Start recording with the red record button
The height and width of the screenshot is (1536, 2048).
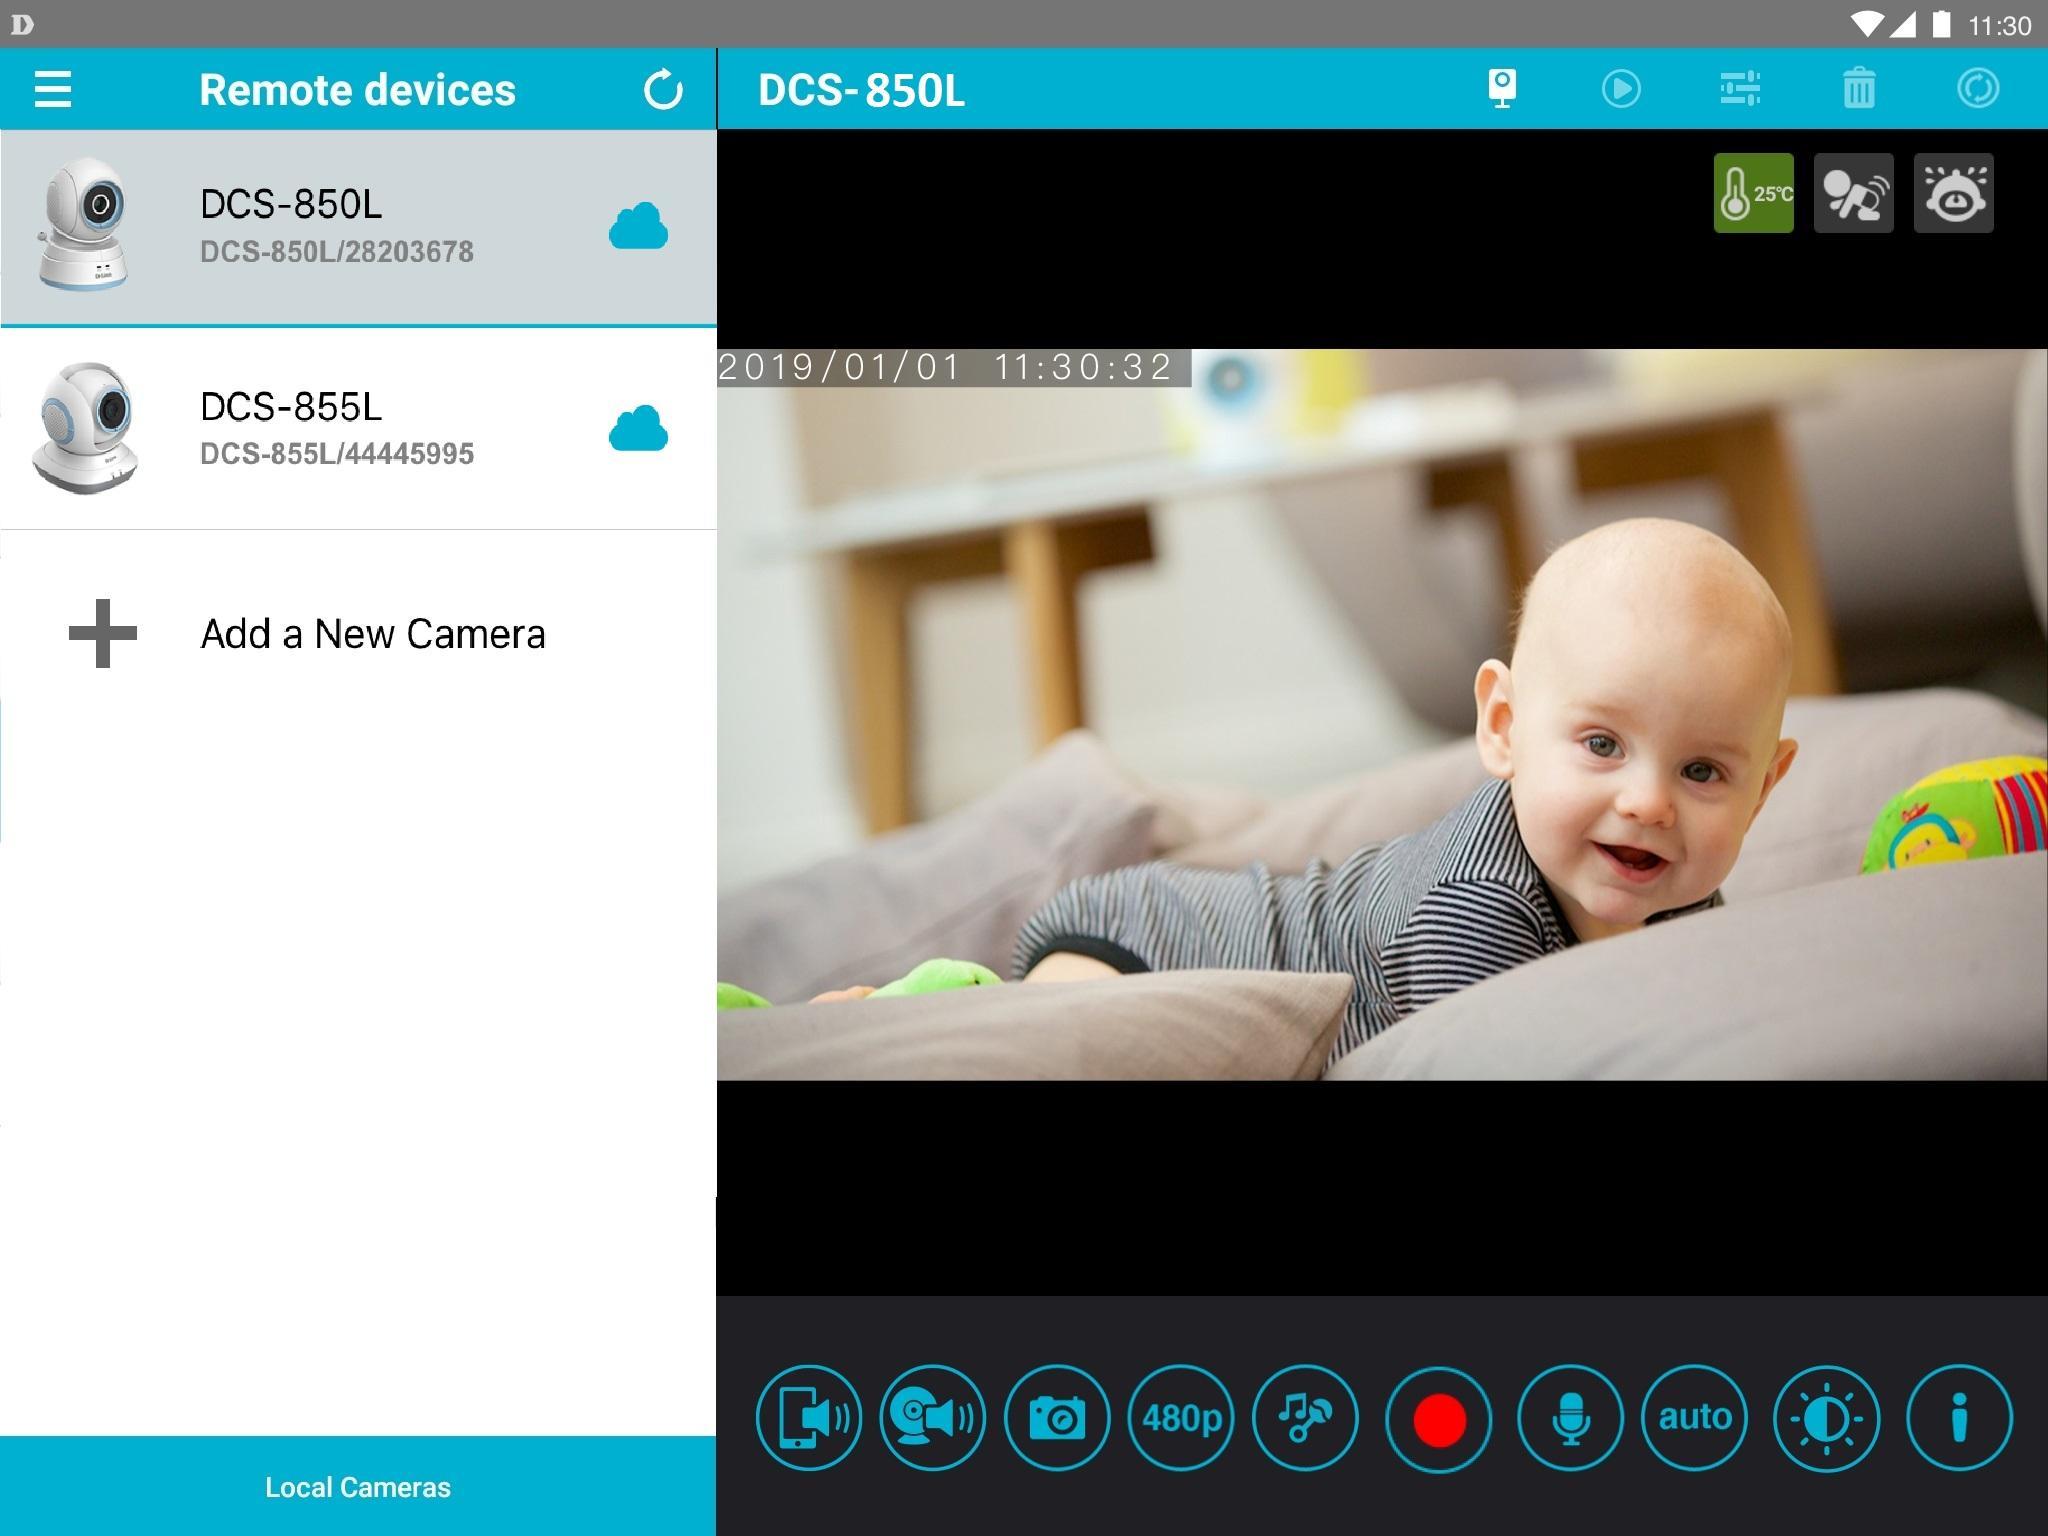click(1437, 1417)
